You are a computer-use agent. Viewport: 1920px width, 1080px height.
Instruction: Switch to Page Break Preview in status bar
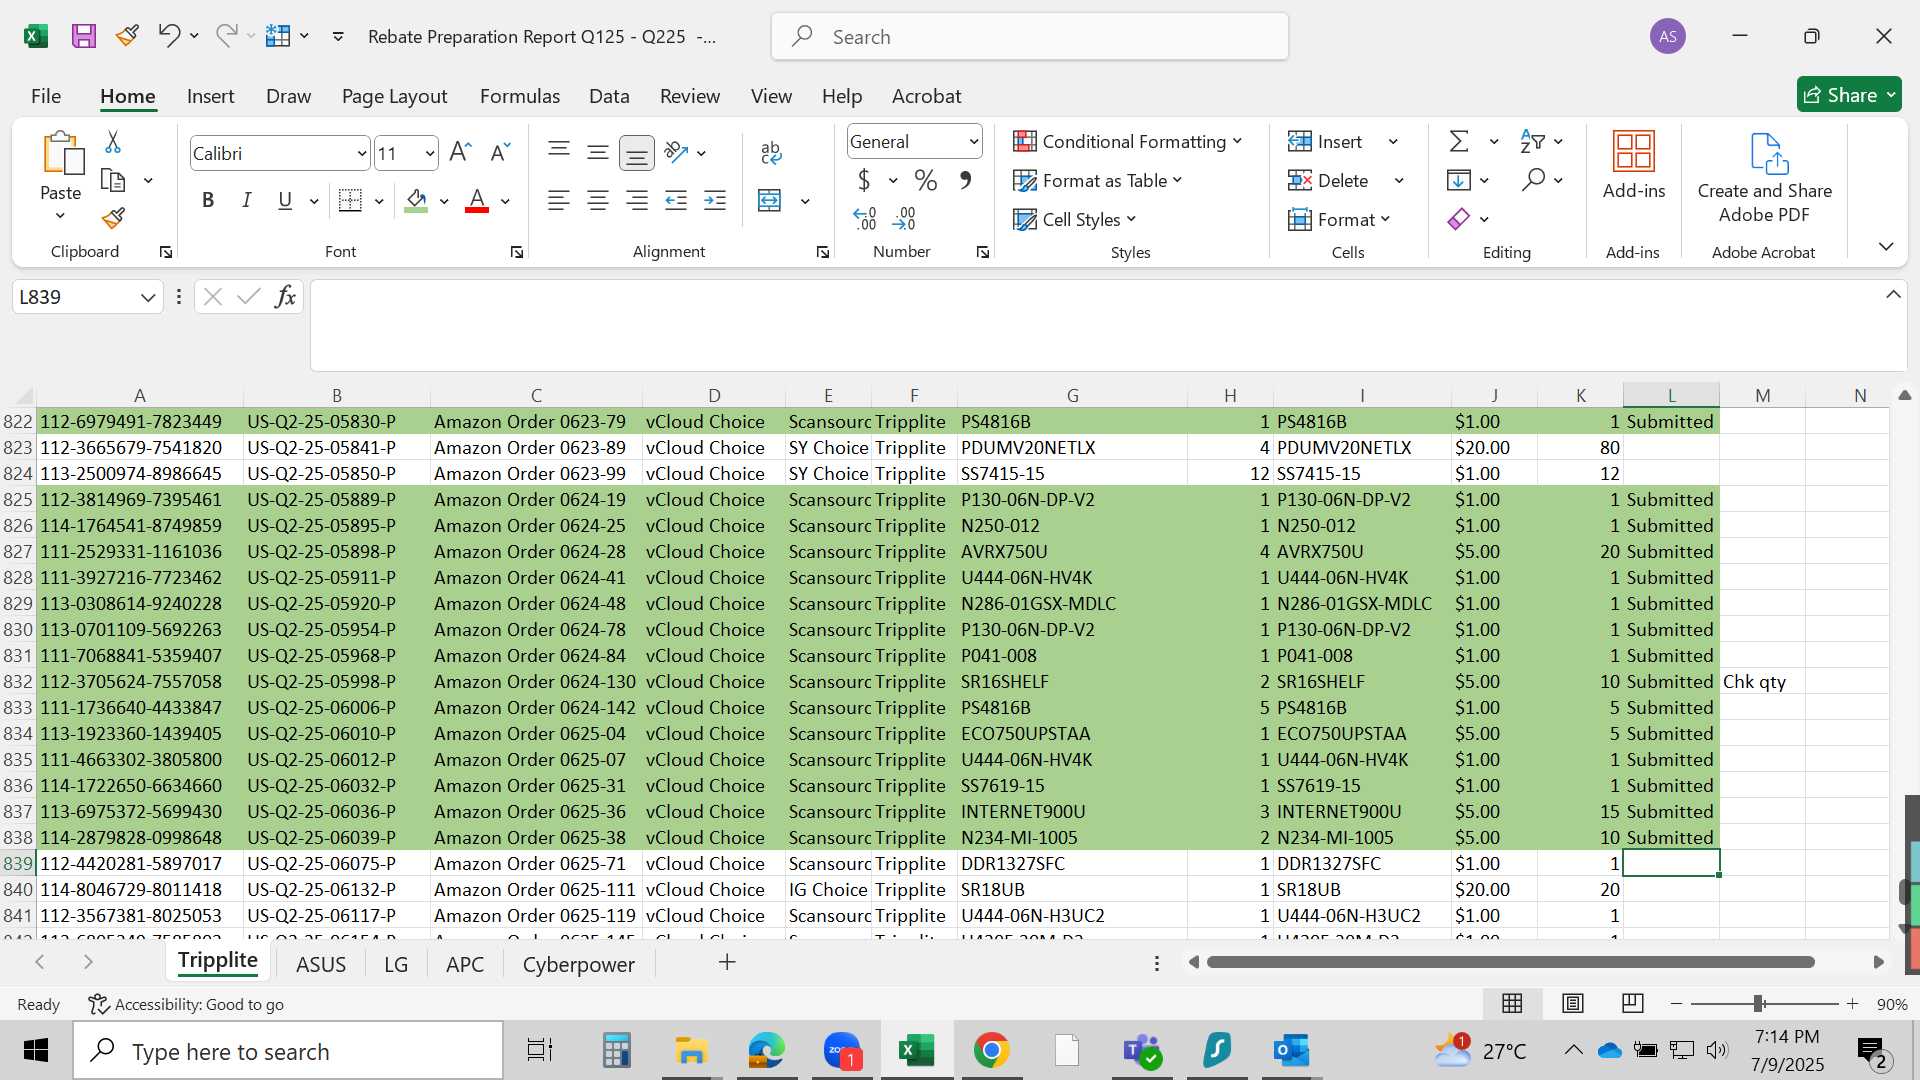click(x=1633, y=1003)
